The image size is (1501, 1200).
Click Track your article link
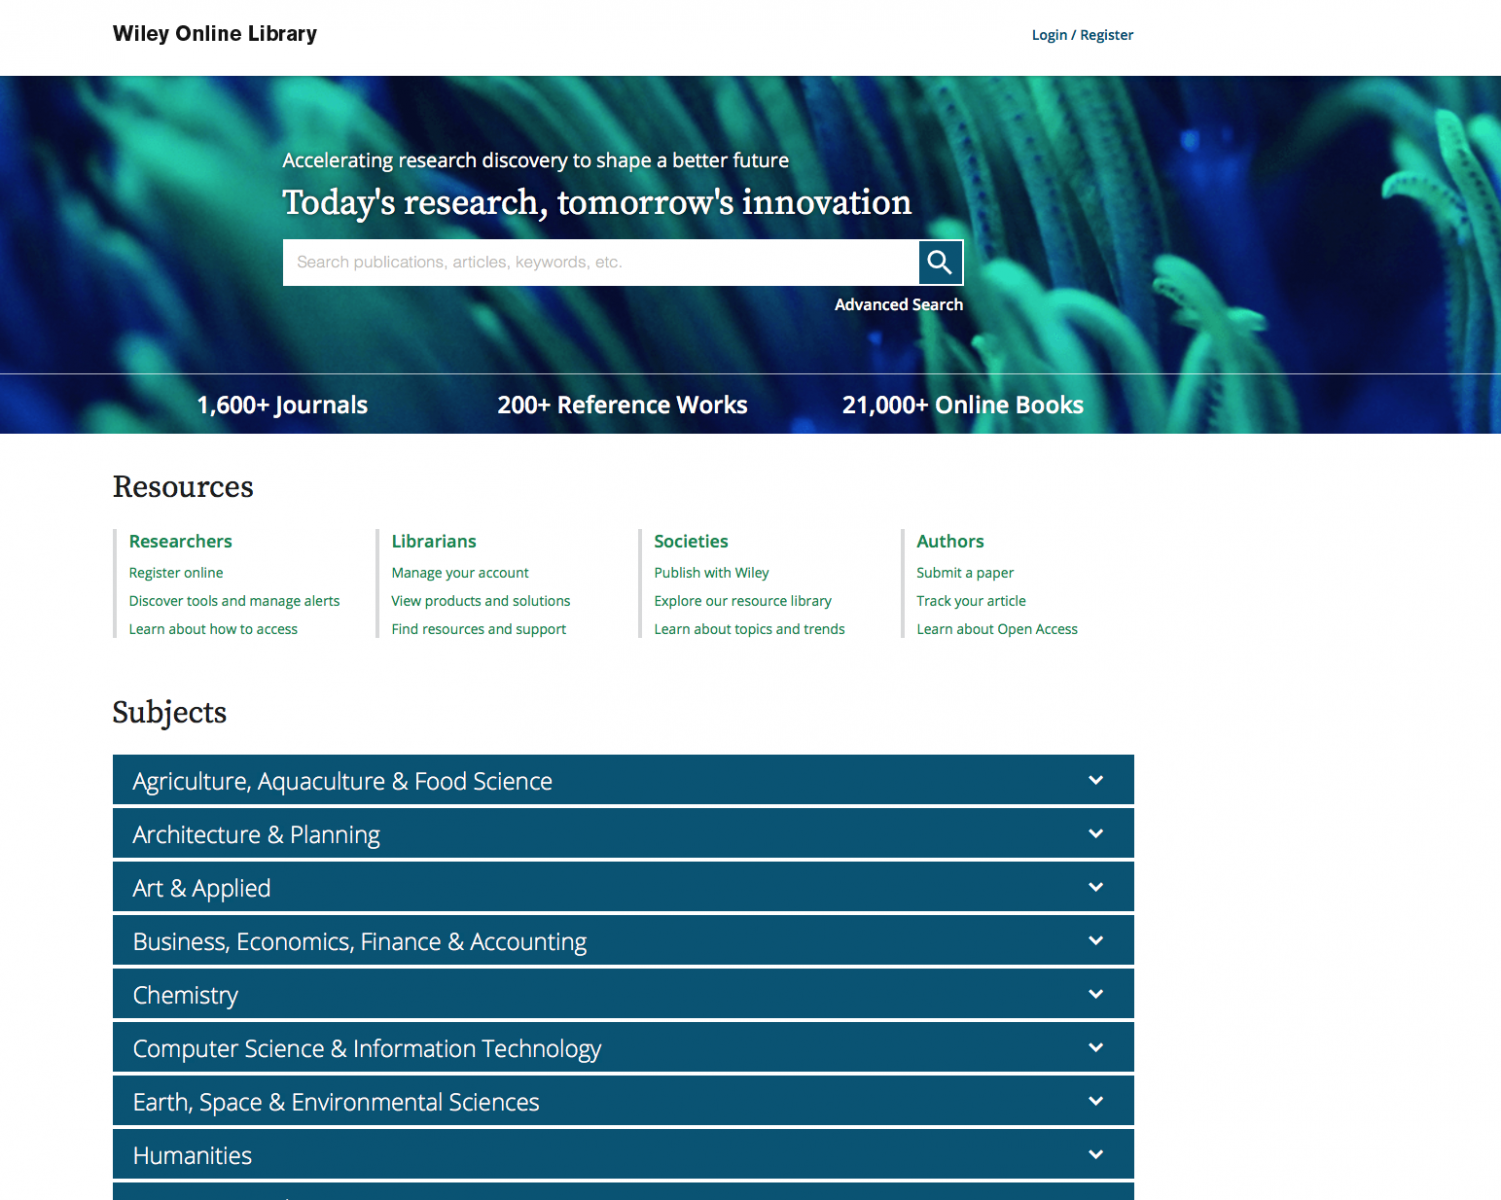click(x=971, y=601)
